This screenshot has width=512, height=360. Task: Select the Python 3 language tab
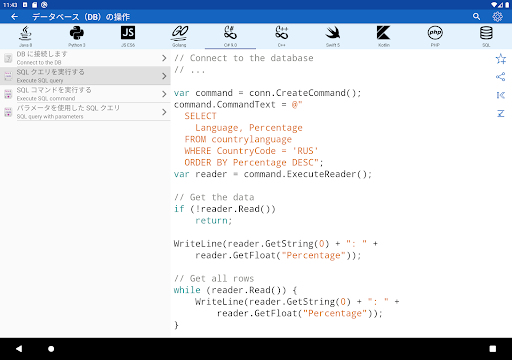pyautogui.click(x=77, y=36)
